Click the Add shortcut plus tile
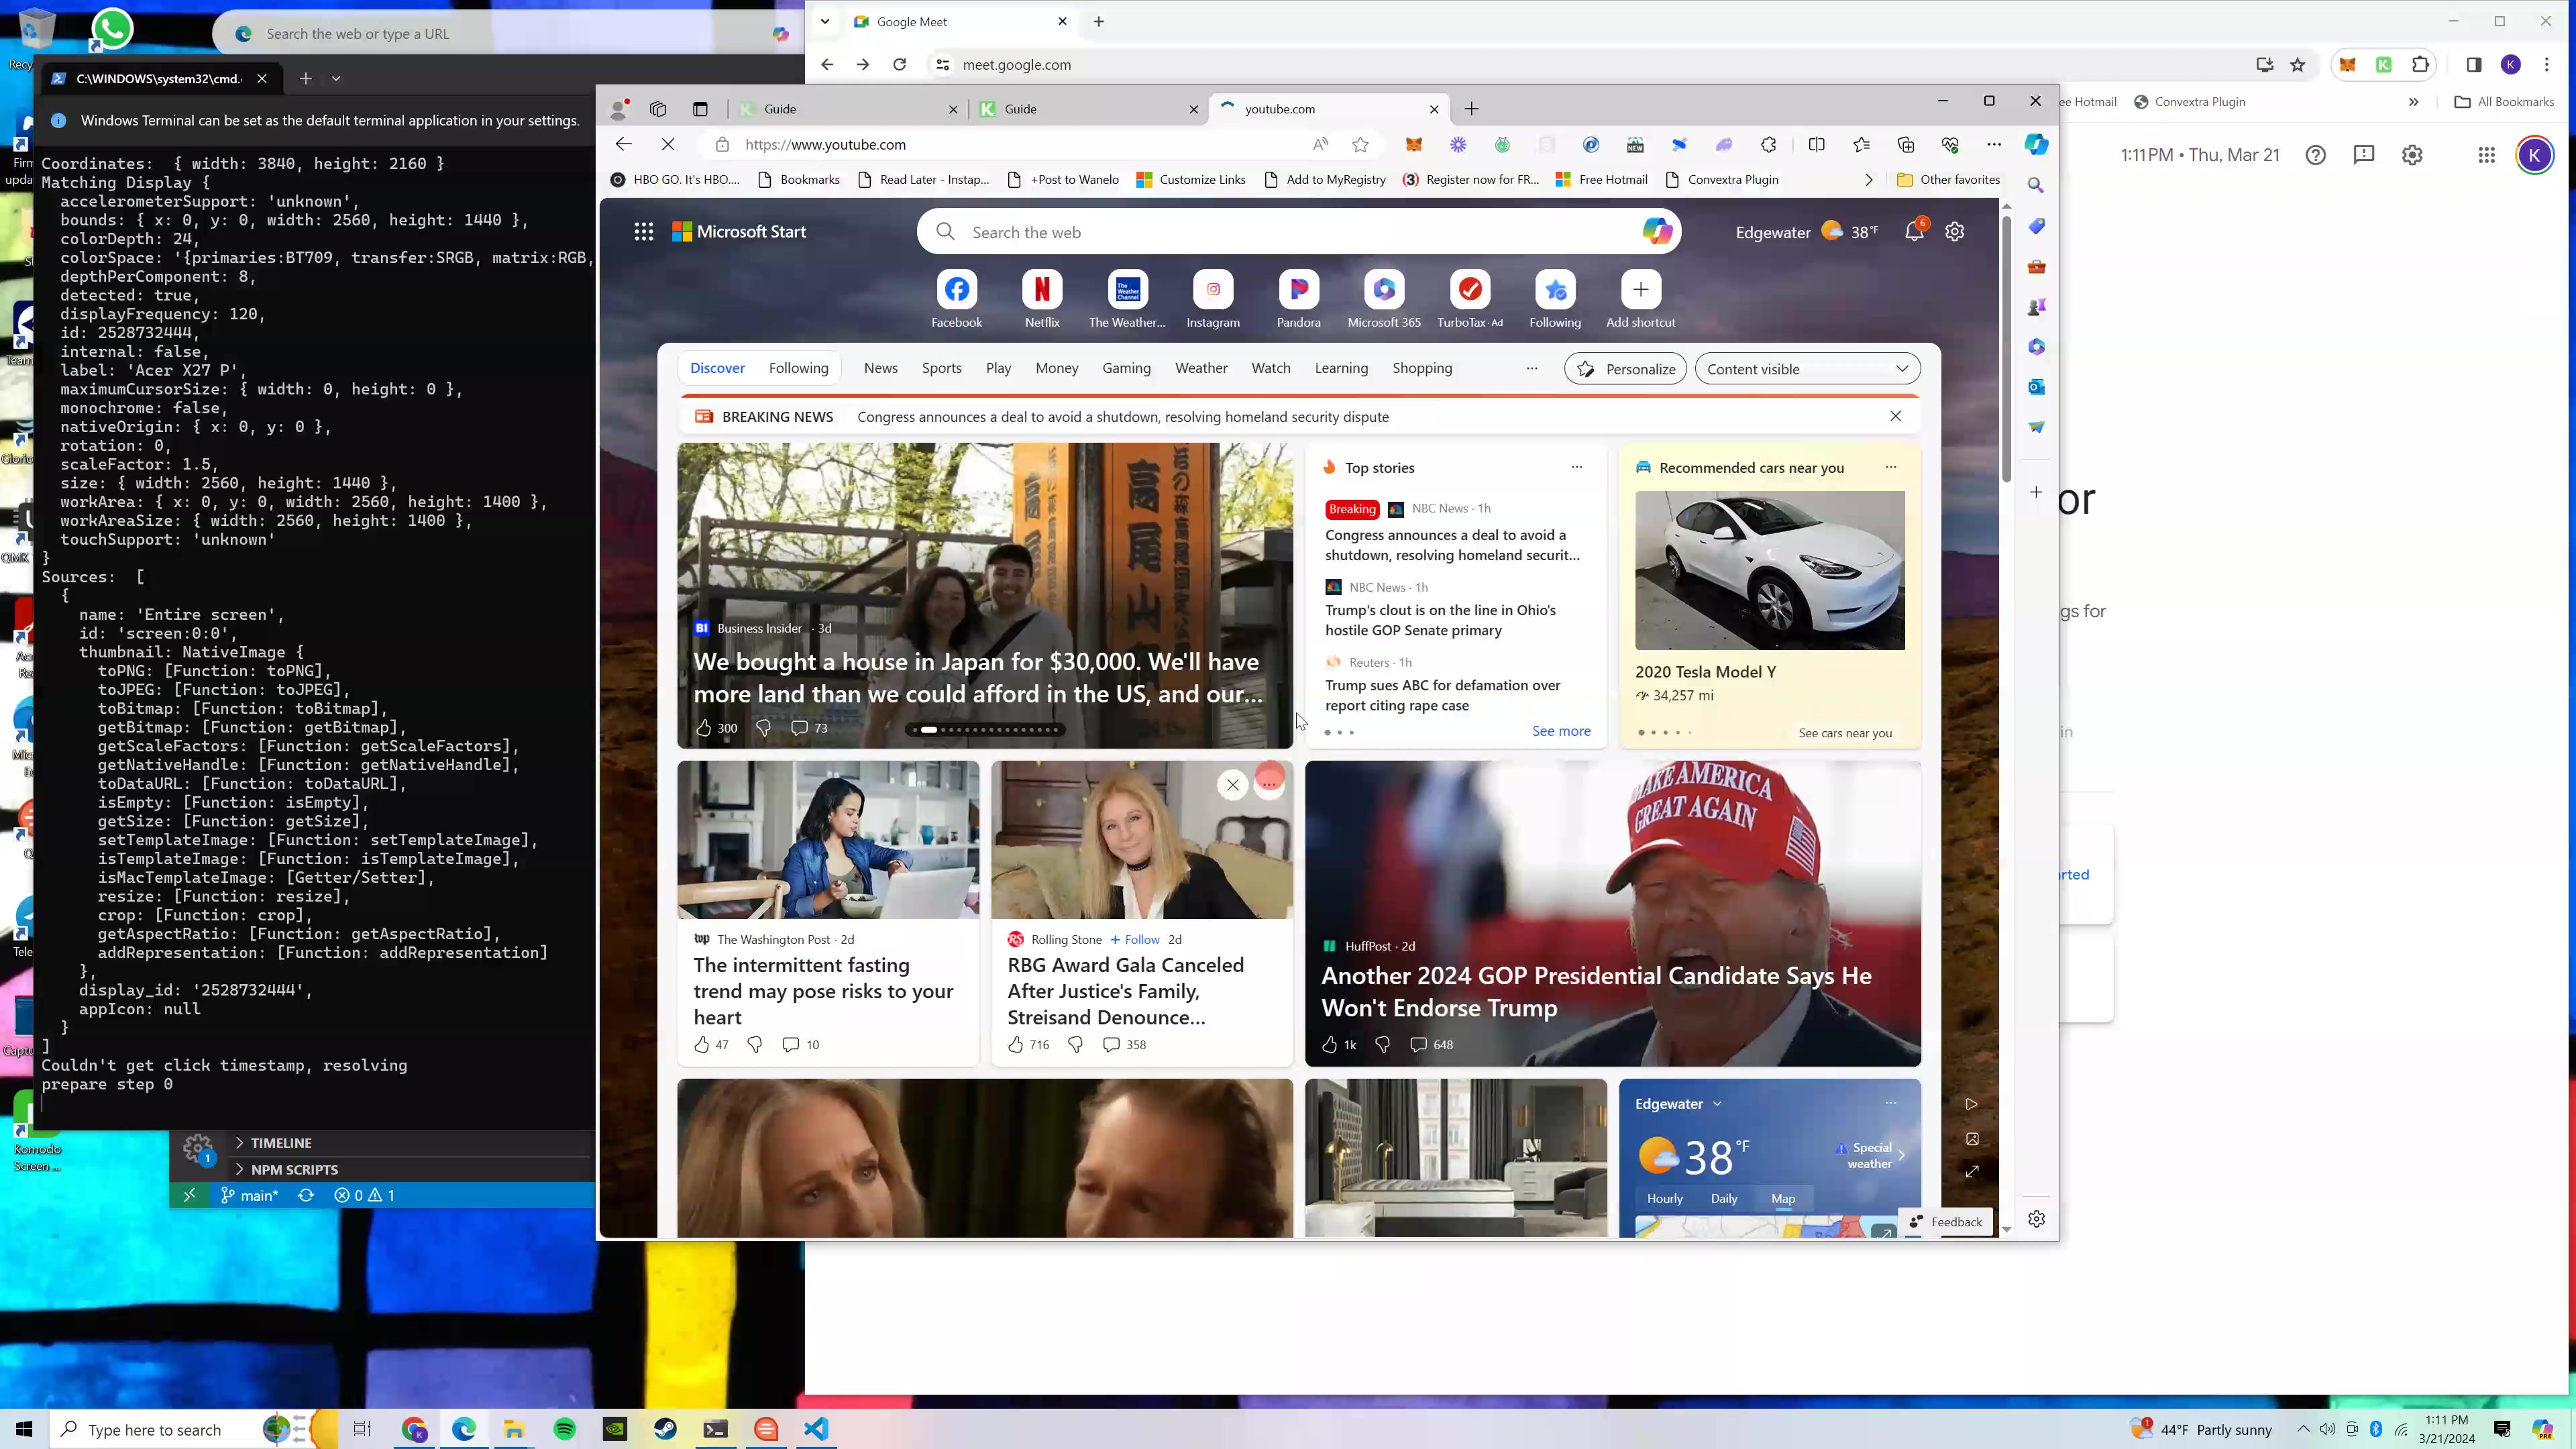 [x=1640, y=290]
